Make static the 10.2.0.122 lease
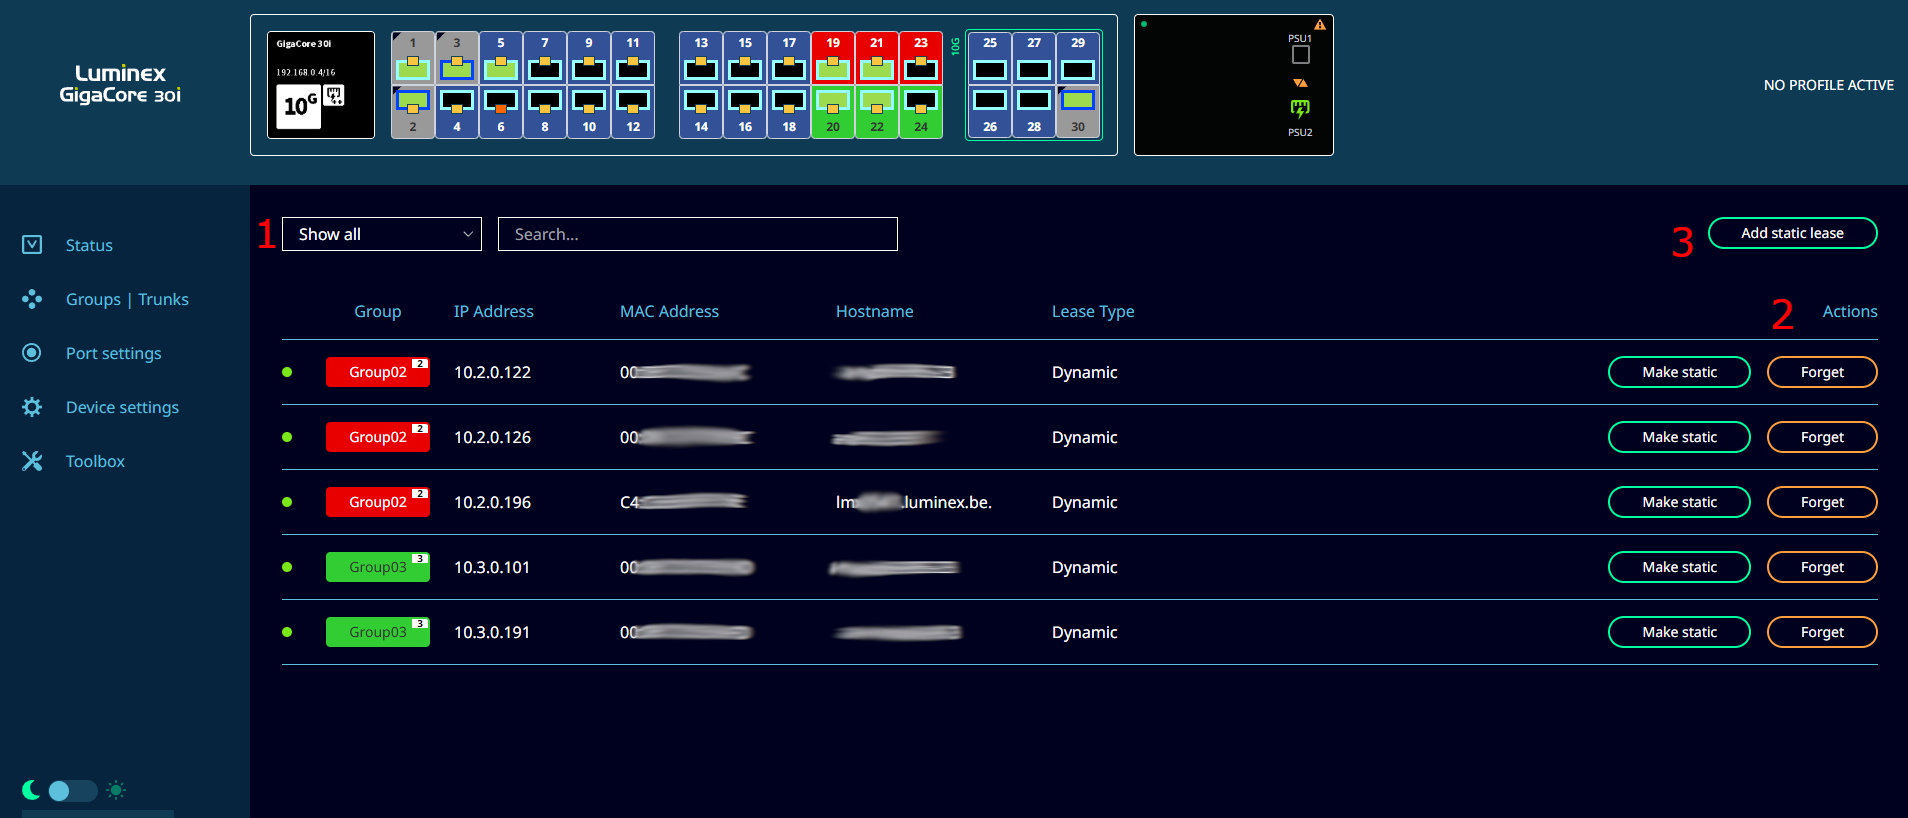The image size is (1908, 818). pos(1678,372)
